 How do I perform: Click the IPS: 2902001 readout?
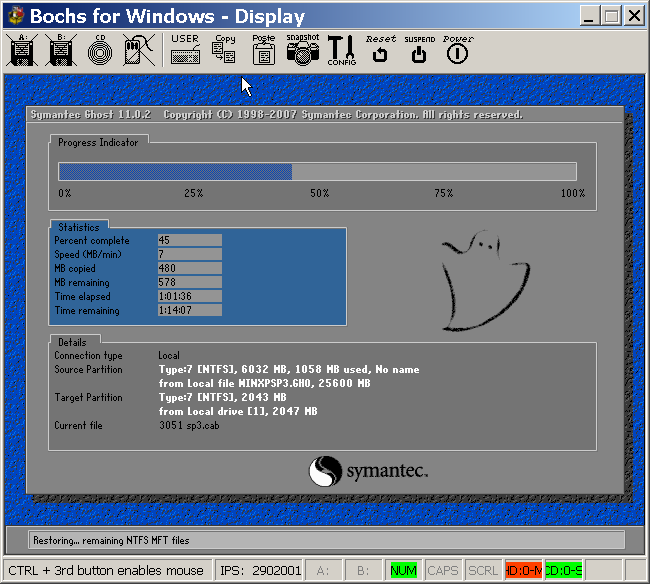click(260, 571)
